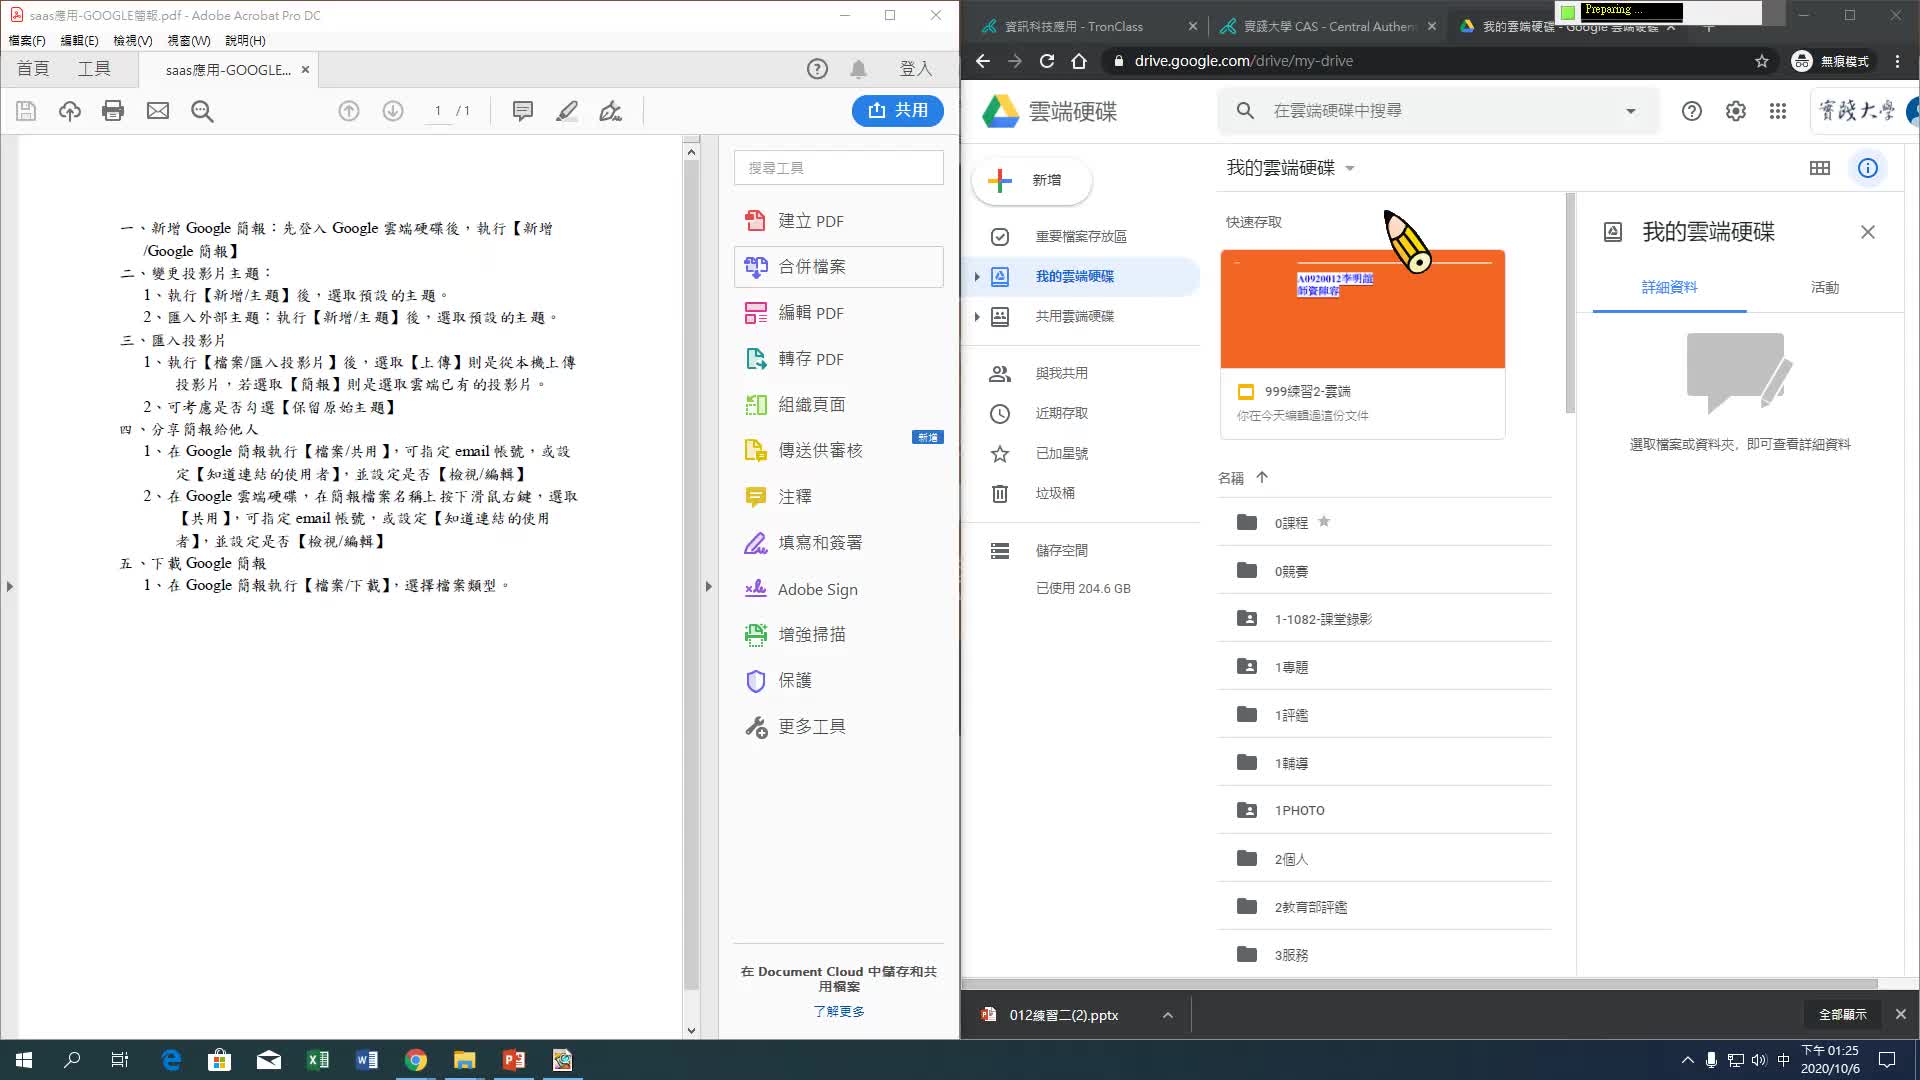The width and height of the screenshot is (1920, 1080).
Task: Click the Acrobat document vertical scrollbar
Action: coord(690,575)
